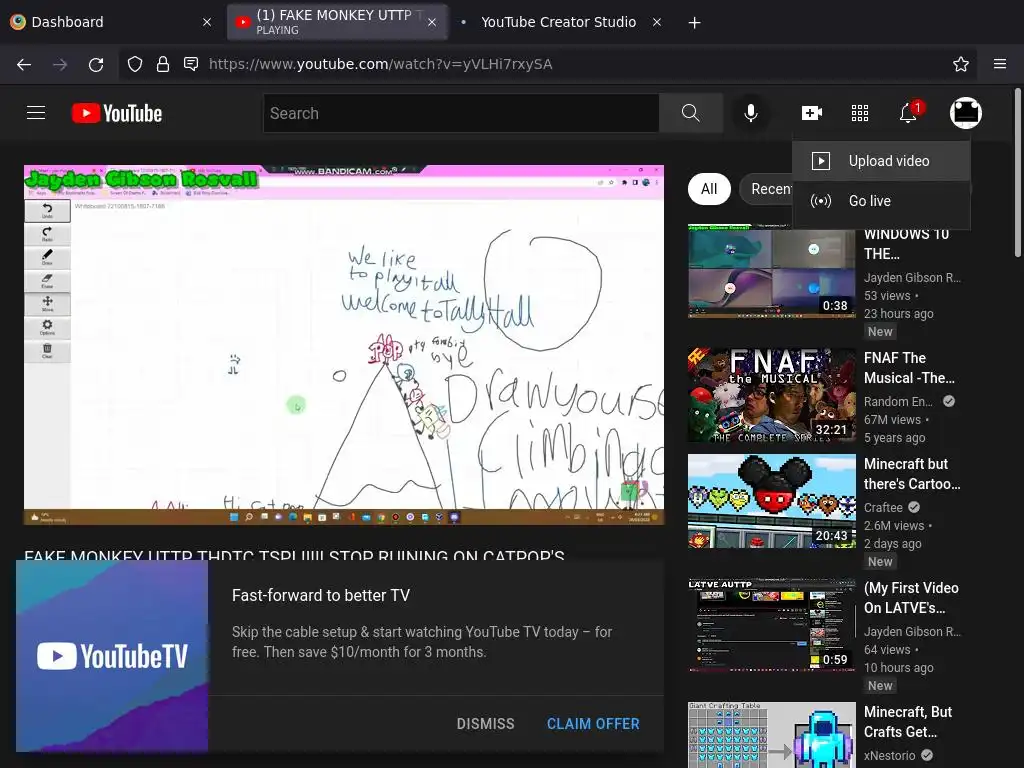Select the All filter chip
This screenshot has height=768, width=1024.
(709, 189)
